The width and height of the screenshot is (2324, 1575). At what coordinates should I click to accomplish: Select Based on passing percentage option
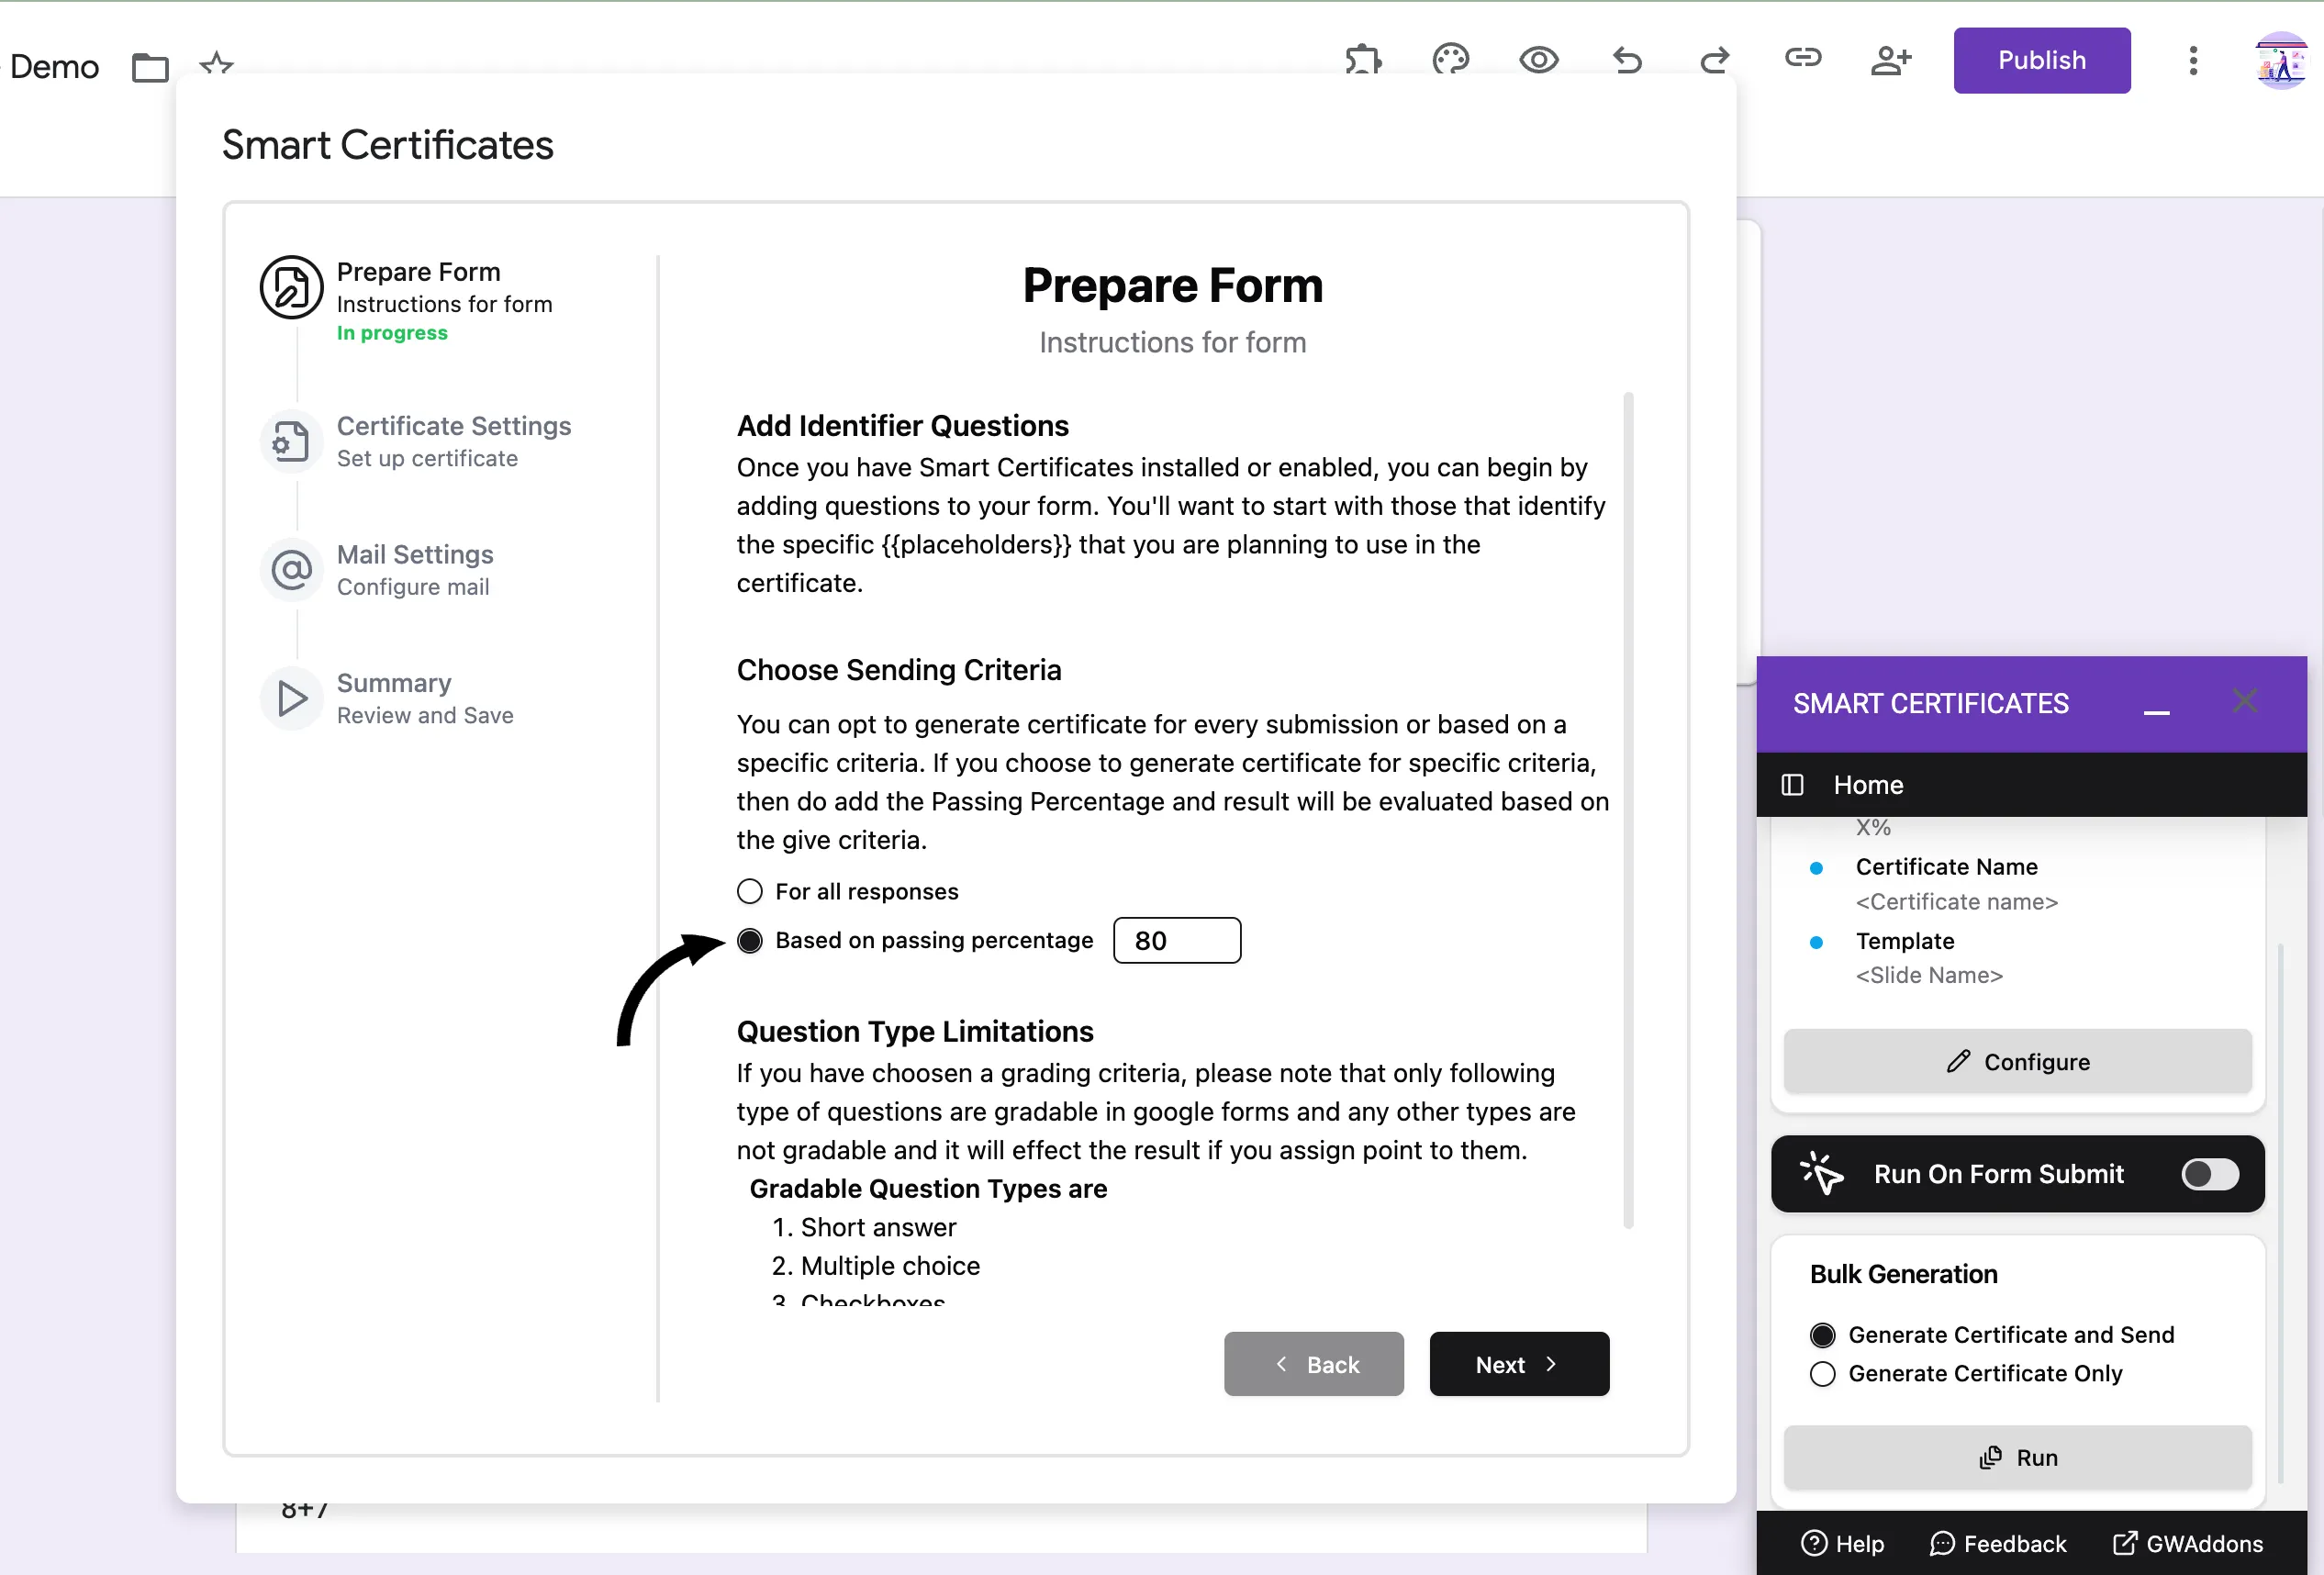pyautogui.click(x=750, y=940)
